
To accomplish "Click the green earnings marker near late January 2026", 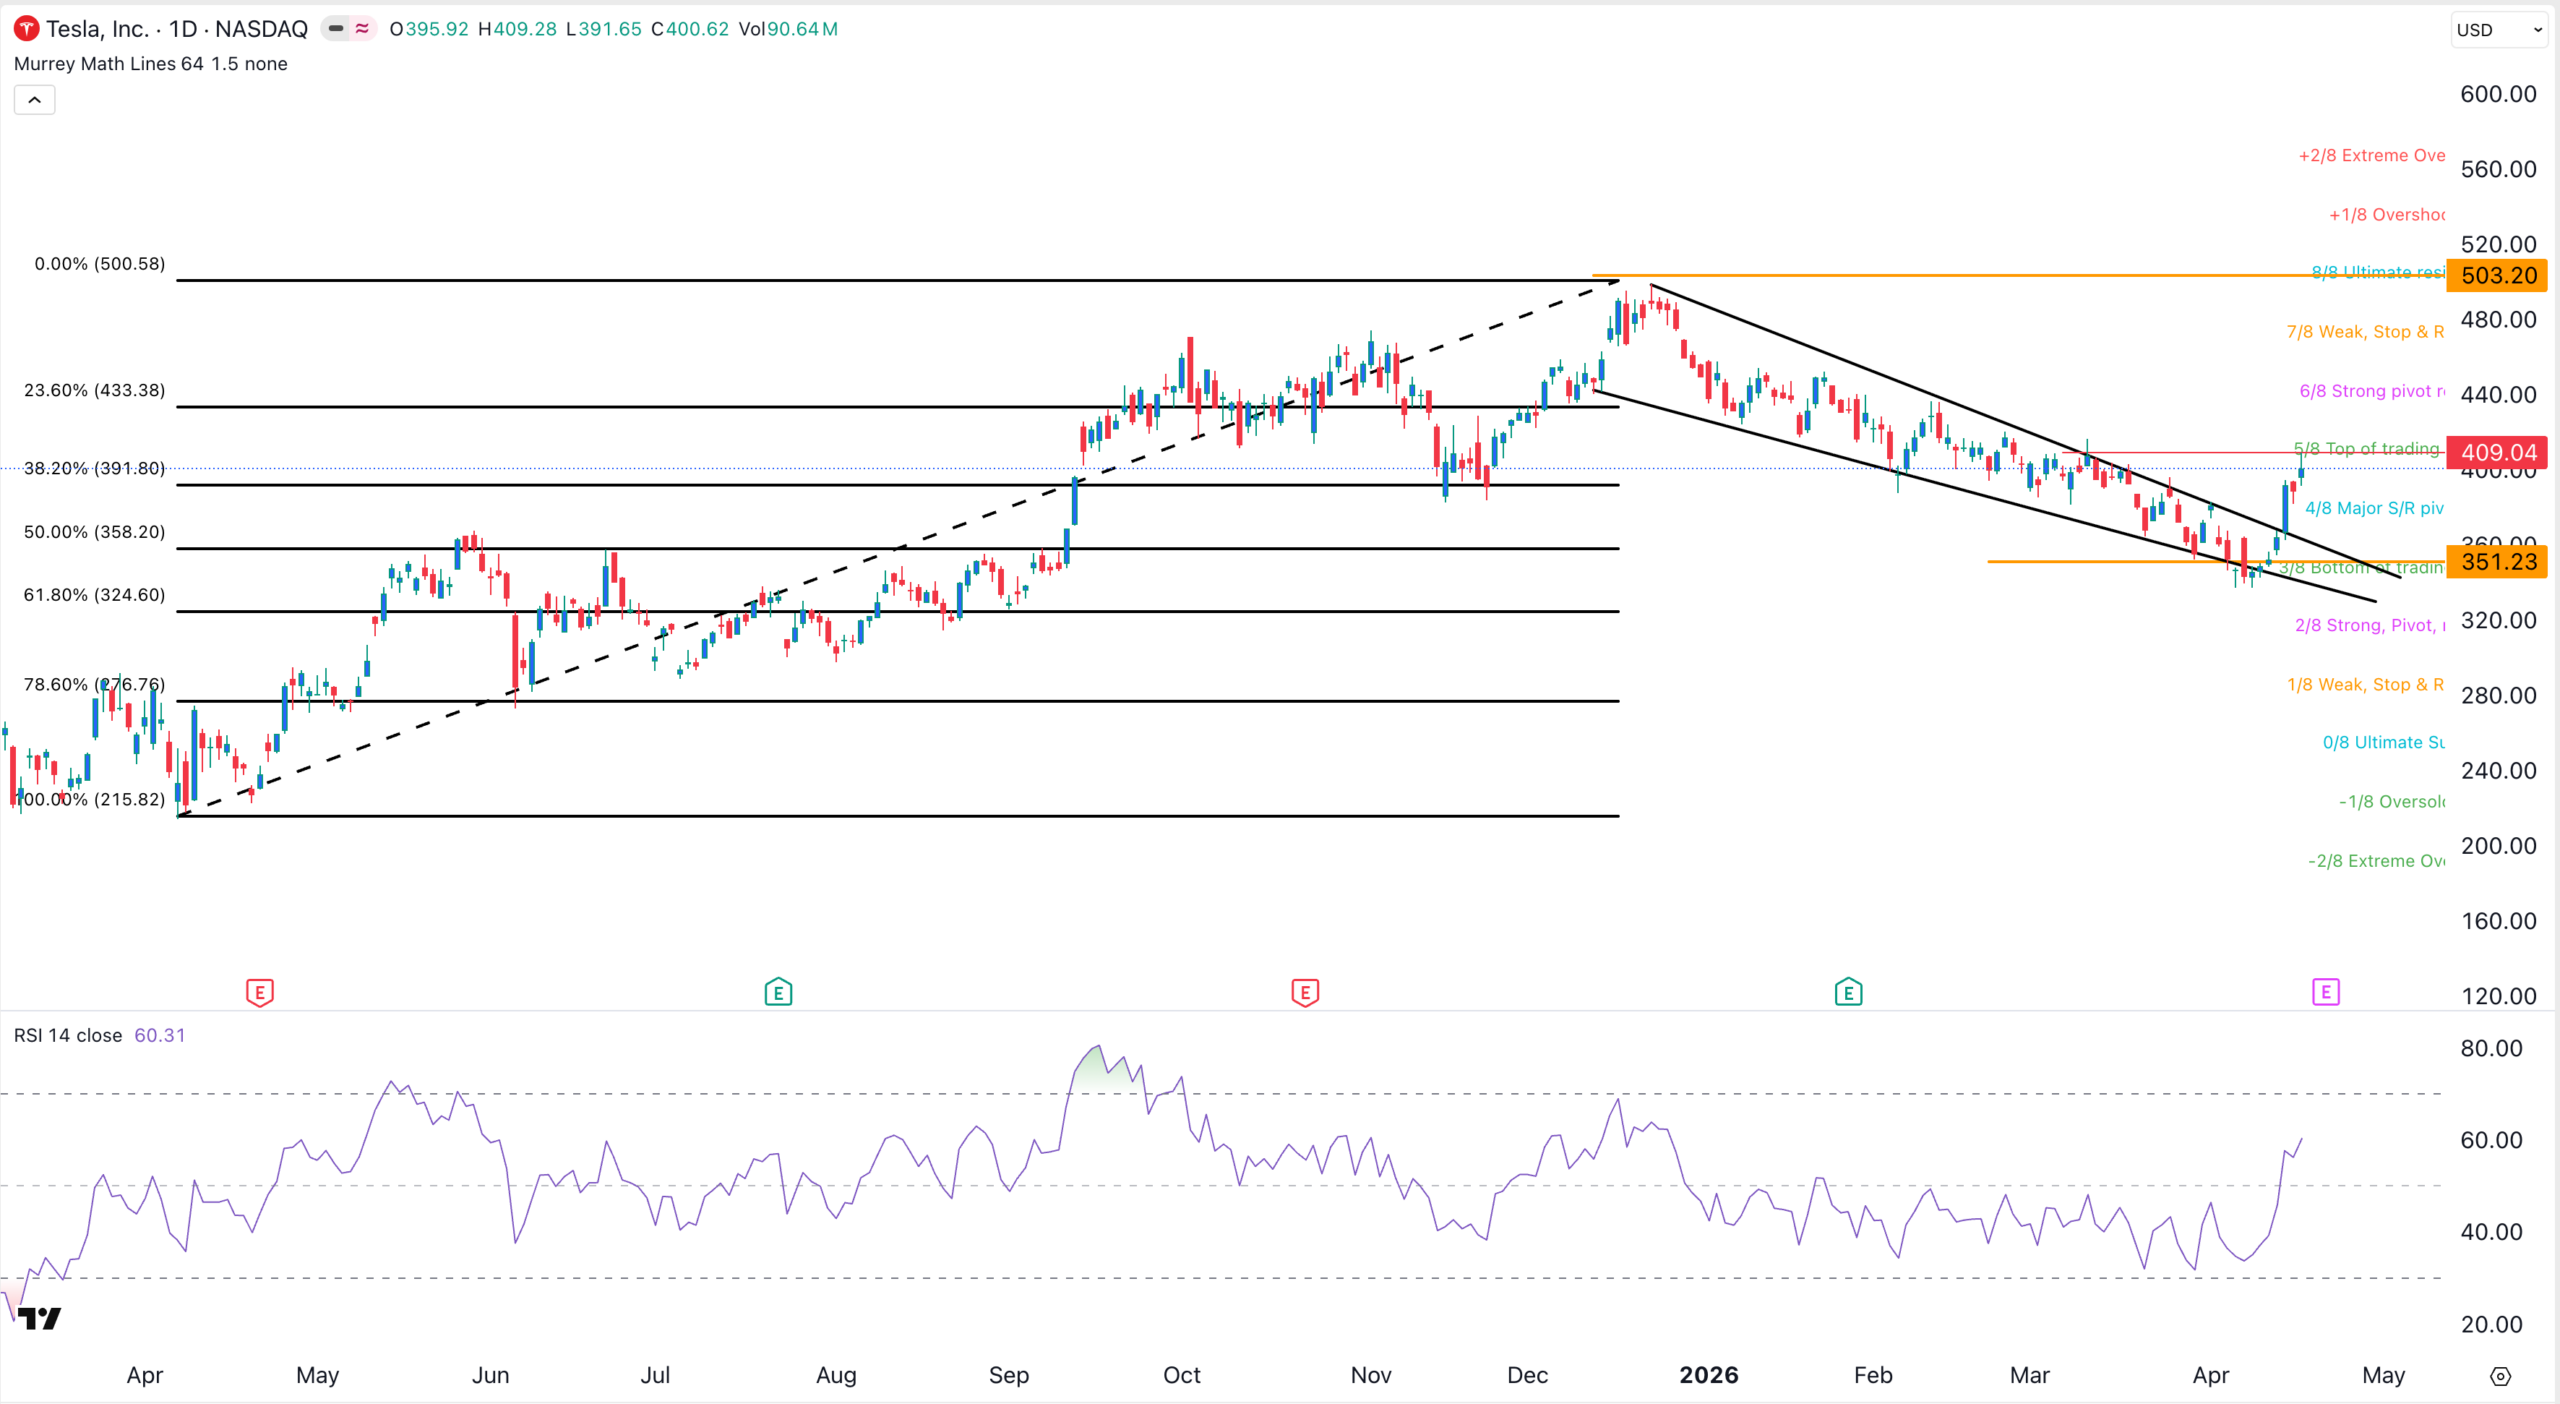I will point(1848,992).
